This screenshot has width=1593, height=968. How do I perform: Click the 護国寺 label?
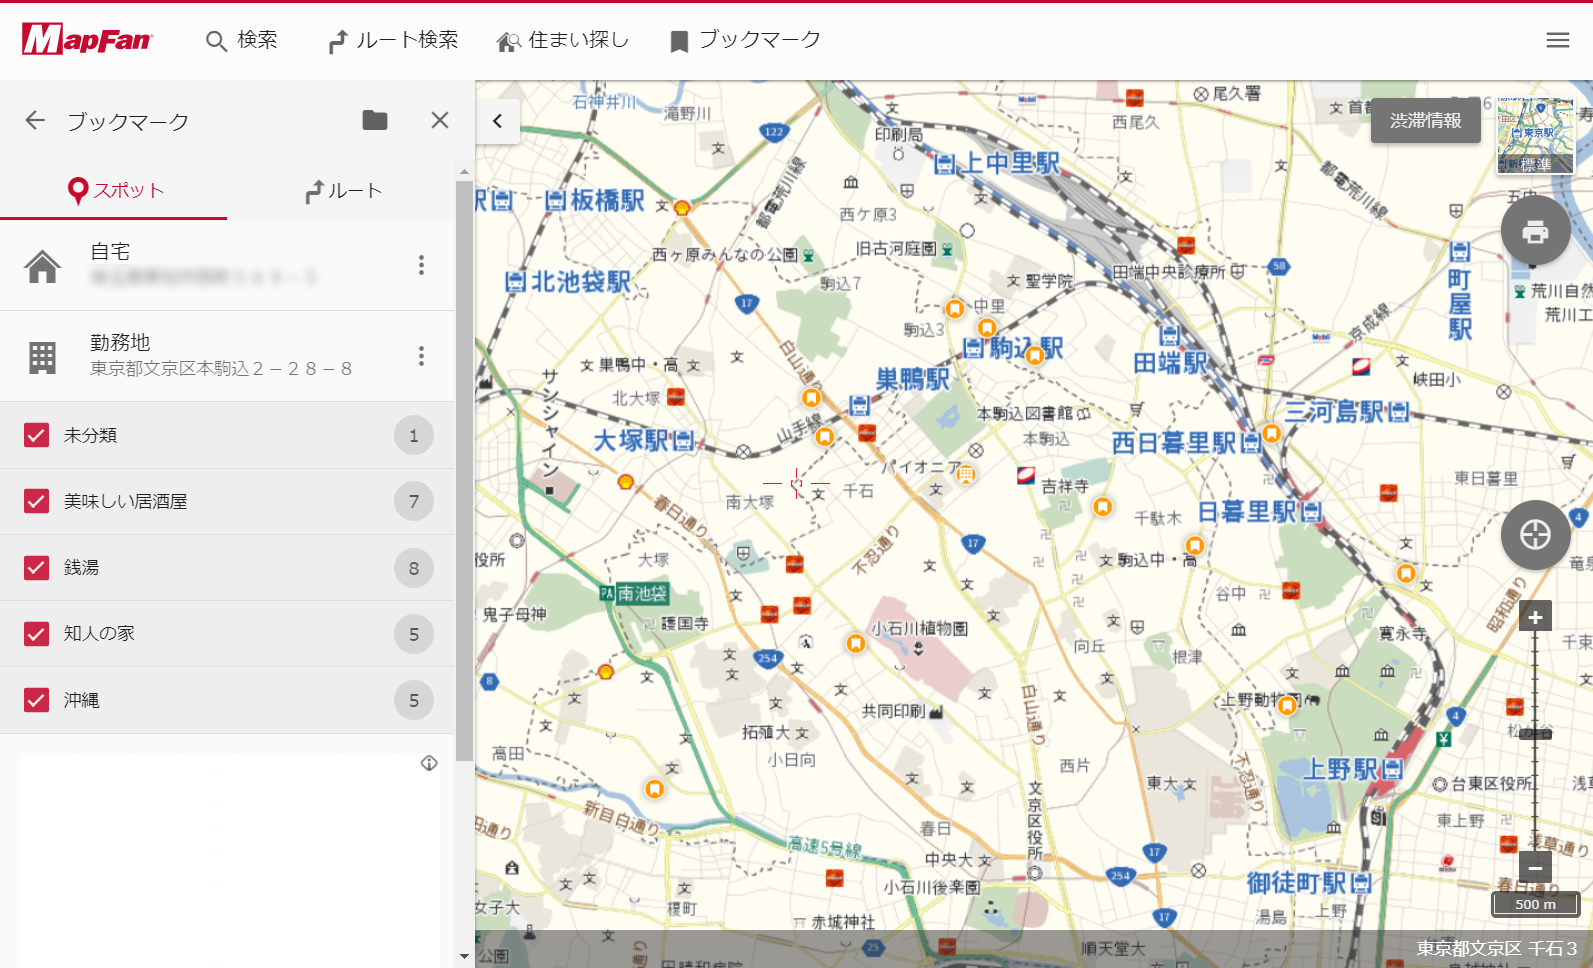(x=685, y=623)
